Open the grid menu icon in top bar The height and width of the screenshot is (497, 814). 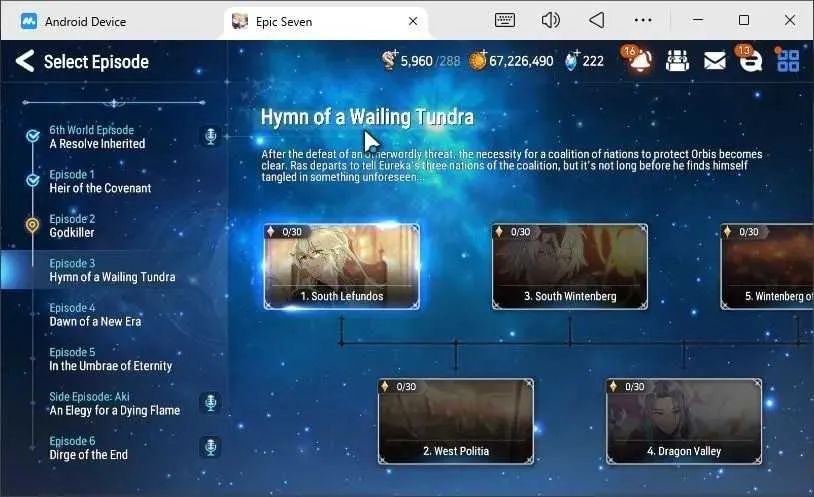point(788,60)
